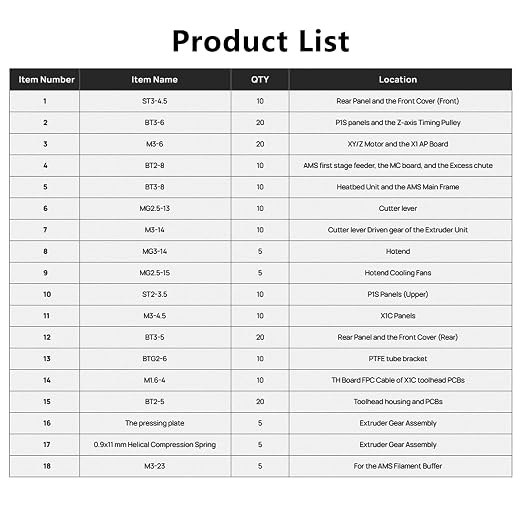Select the Item Name column header
This screenshot has height=522, width=522.
[155, 80]
